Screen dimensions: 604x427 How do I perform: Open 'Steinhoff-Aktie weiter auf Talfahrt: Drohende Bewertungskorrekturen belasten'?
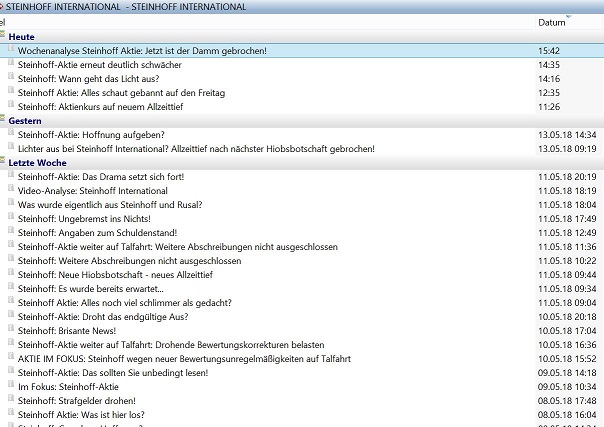point(171,345)
